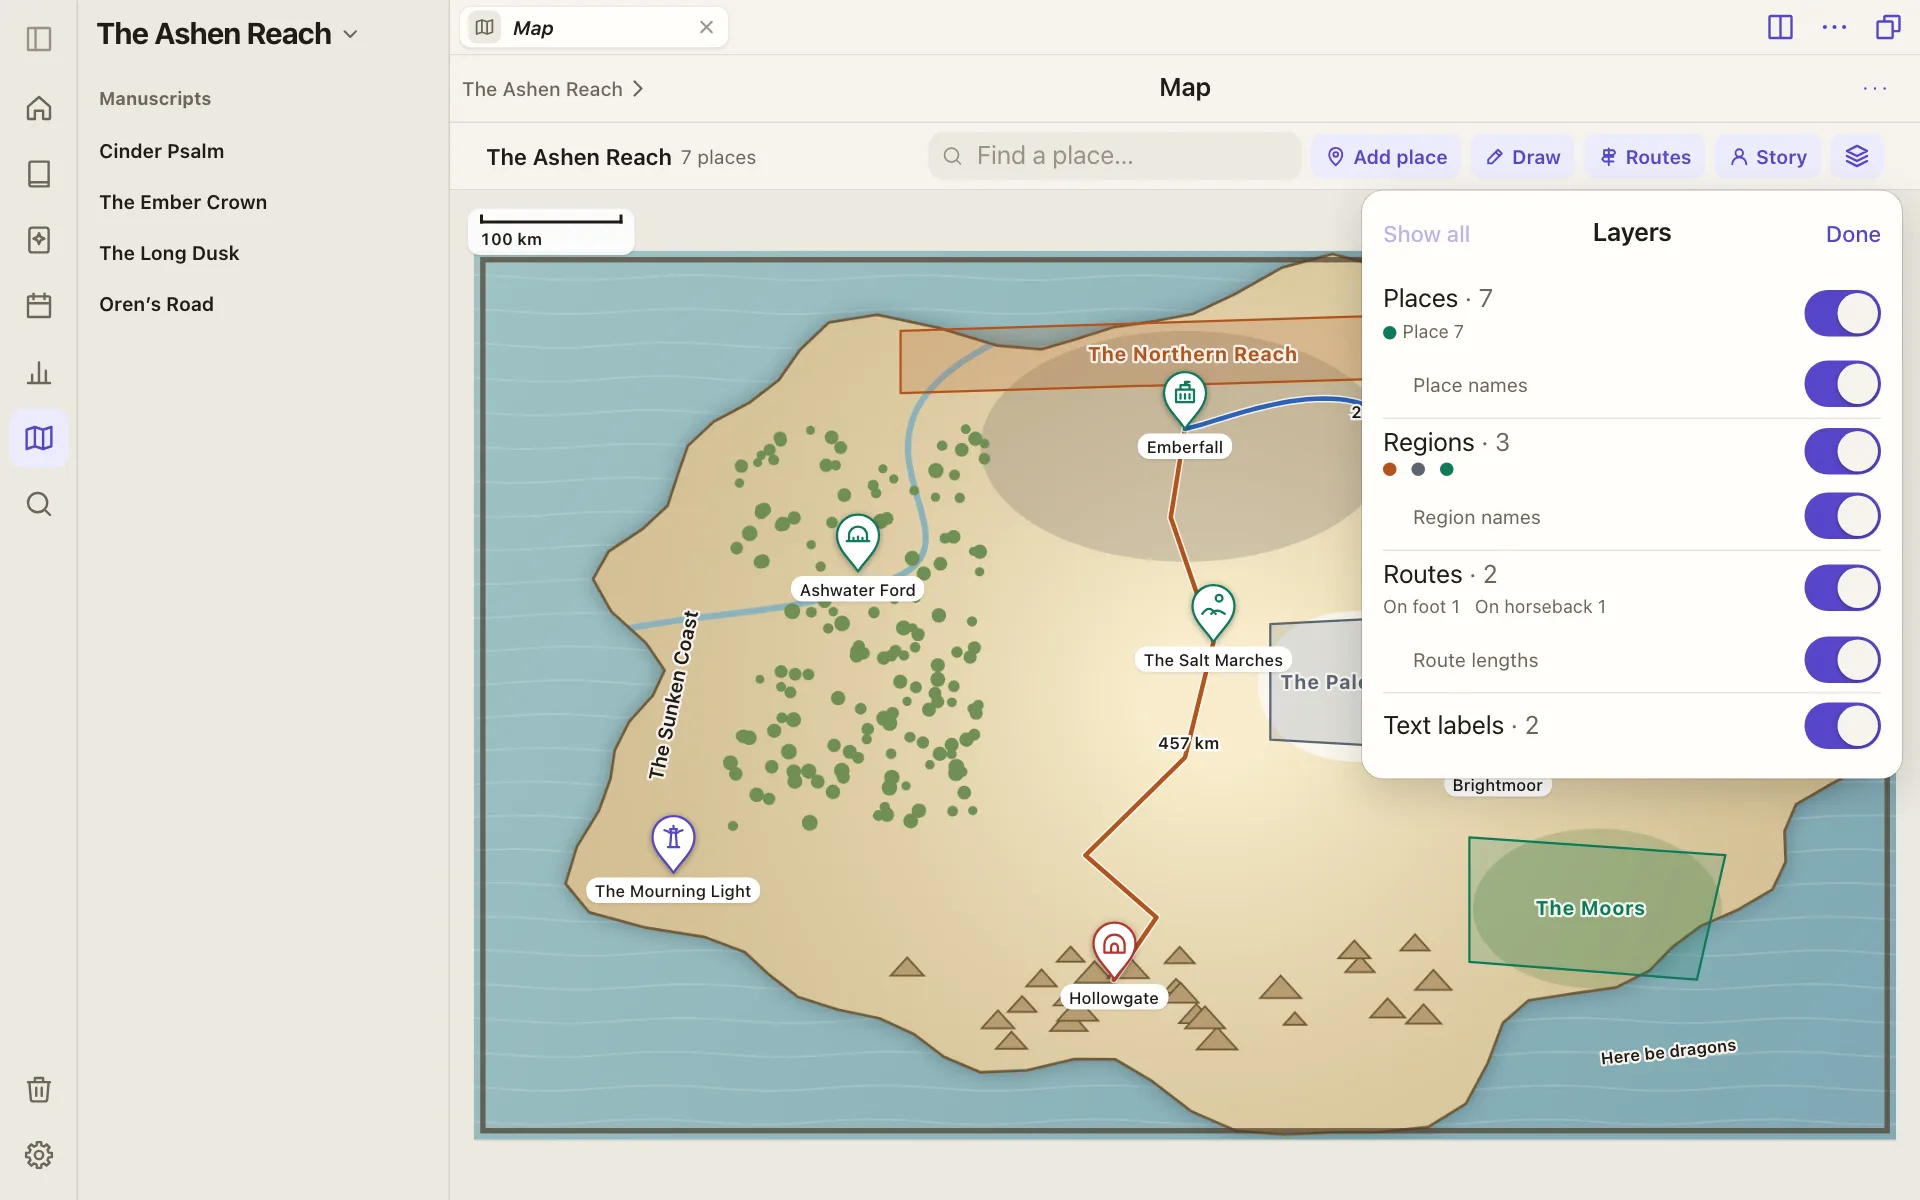Open the calendar timeline icon
Image resolution: width=1920 pixels, height=1200 pixels.
coord(39,306)
